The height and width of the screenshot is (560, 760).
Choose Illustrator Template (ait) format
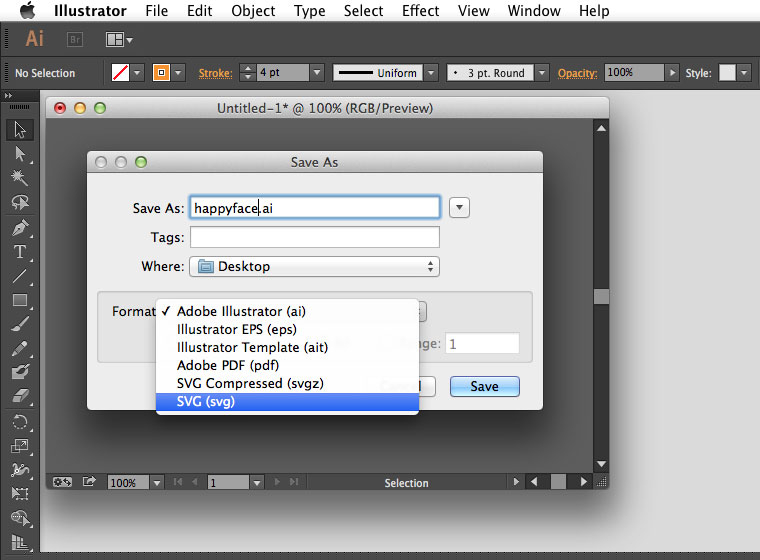[287, 348]
